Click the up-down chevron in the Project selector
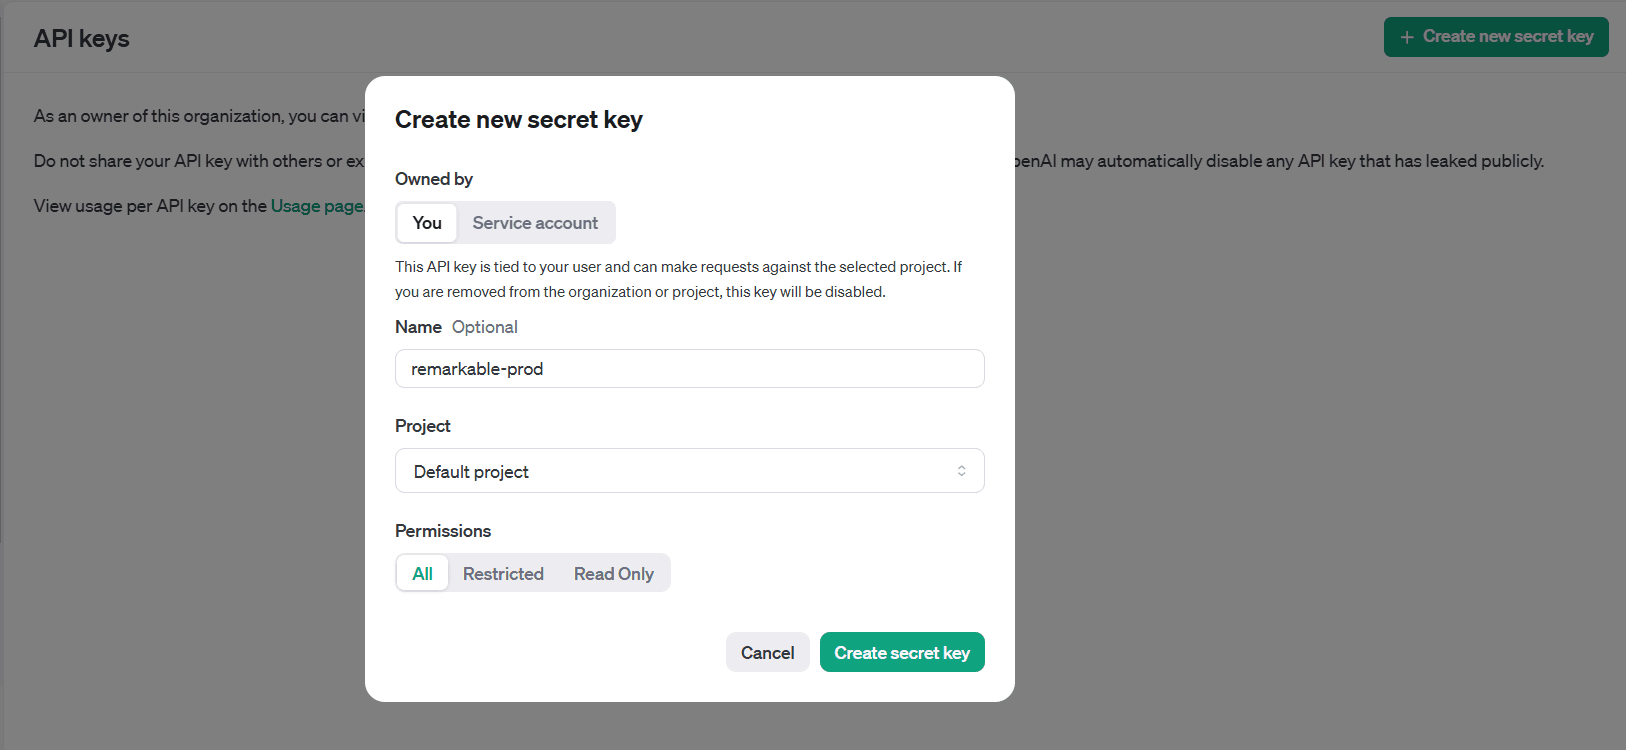Image resolution: width=1626 pixels, height=750 pixels. coord(961,471)
